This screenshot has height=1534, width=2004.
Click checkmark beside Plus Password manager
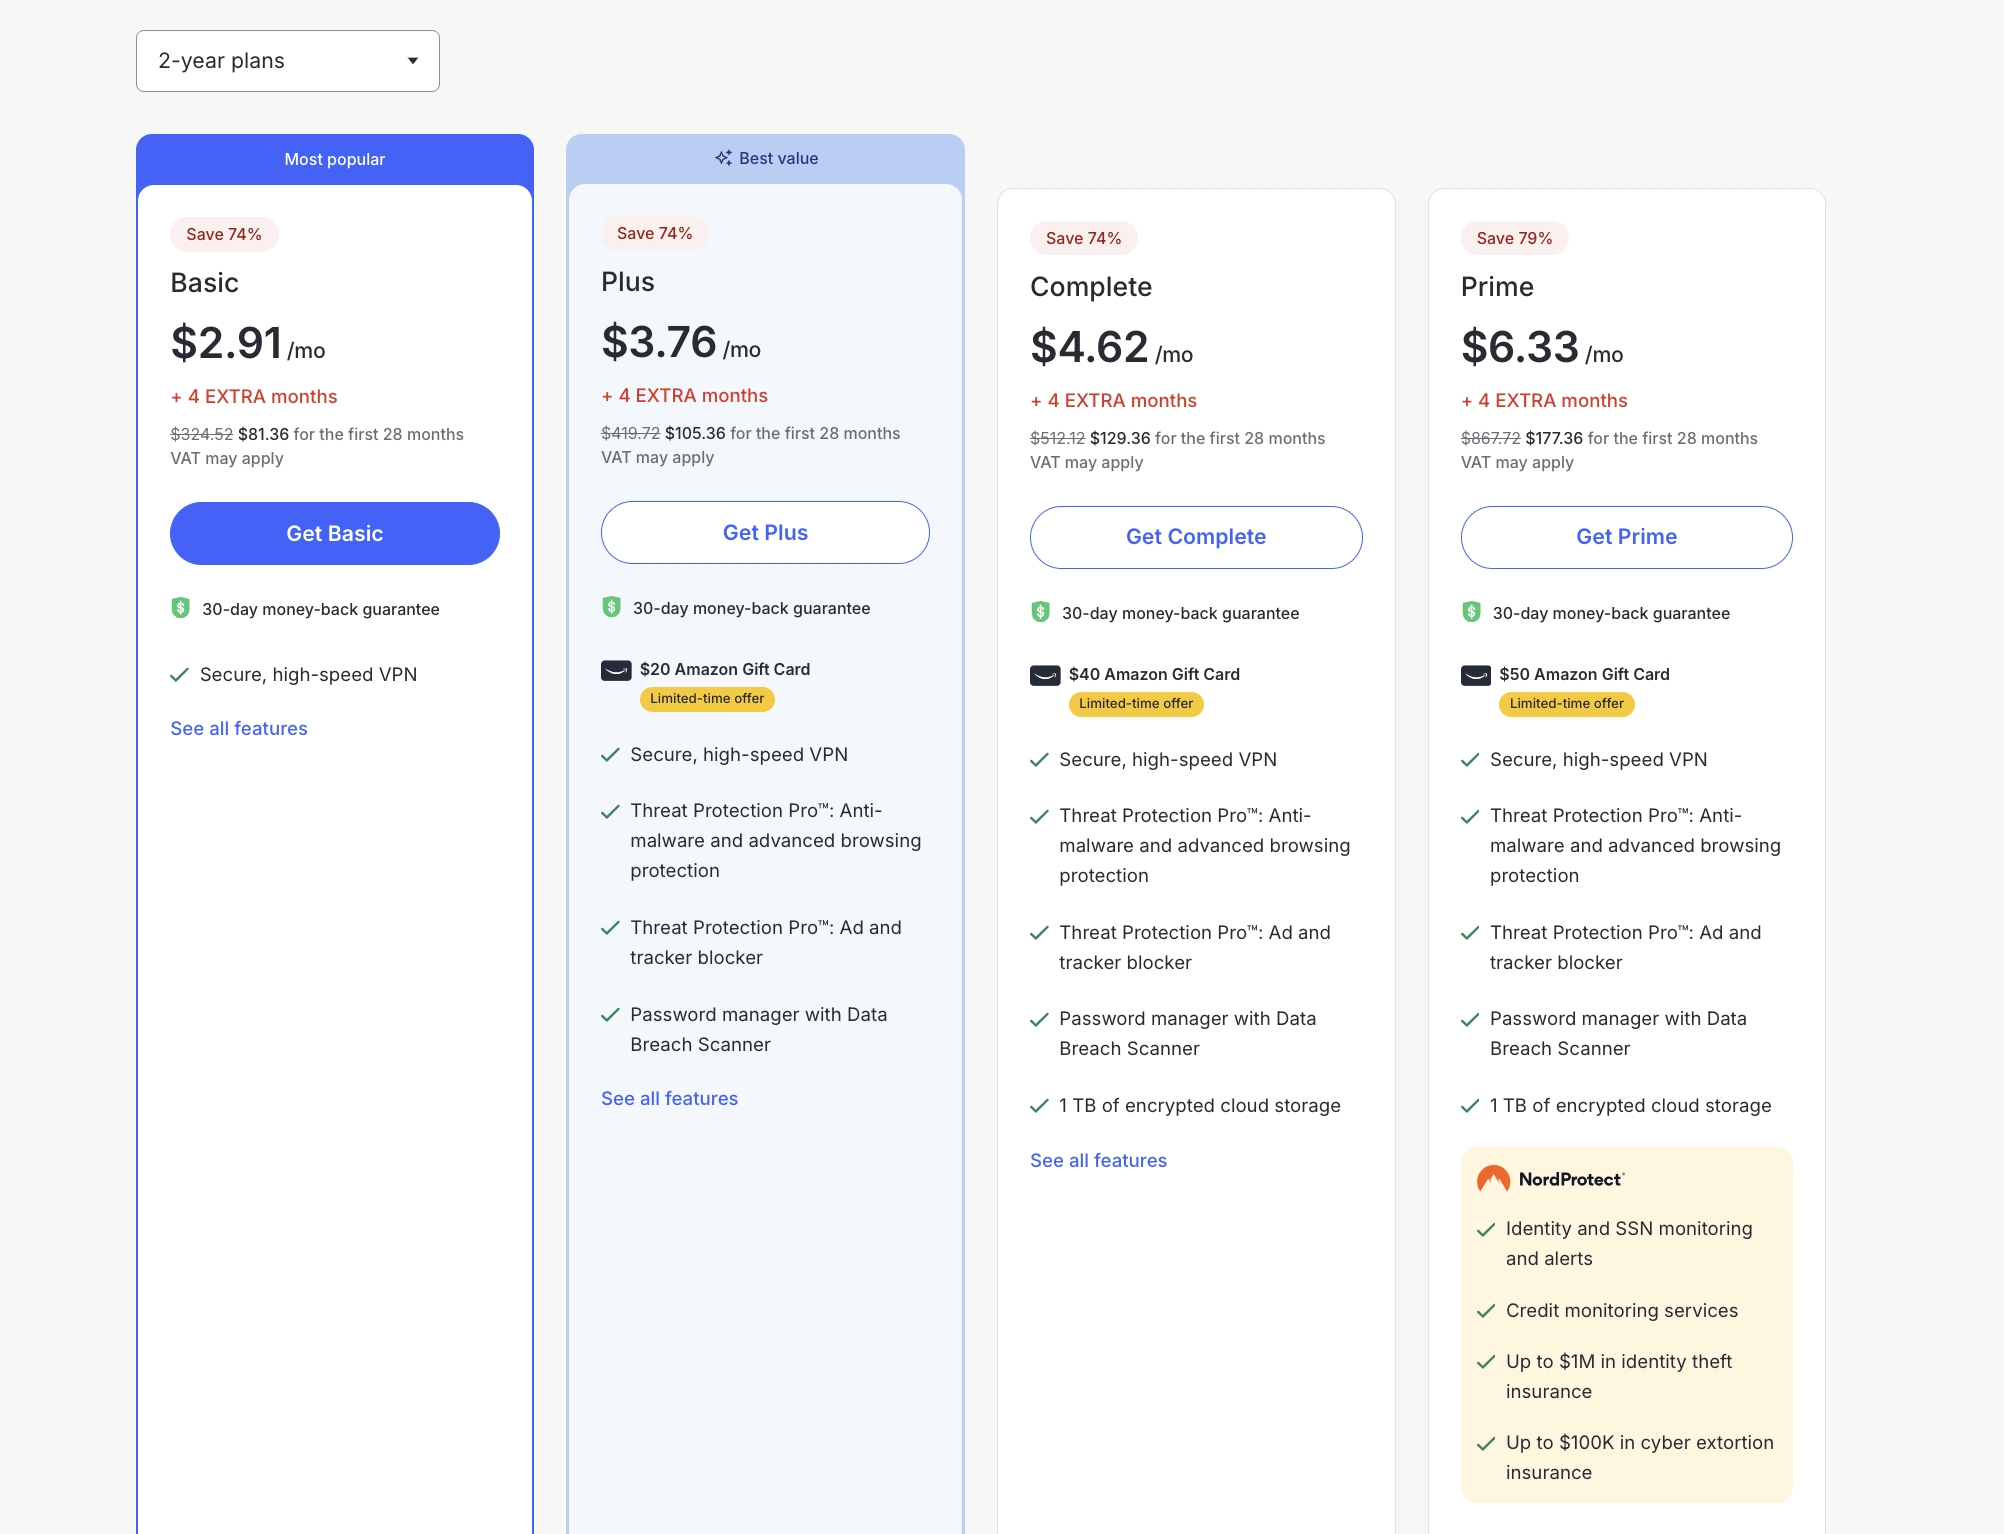[610, 1015]
